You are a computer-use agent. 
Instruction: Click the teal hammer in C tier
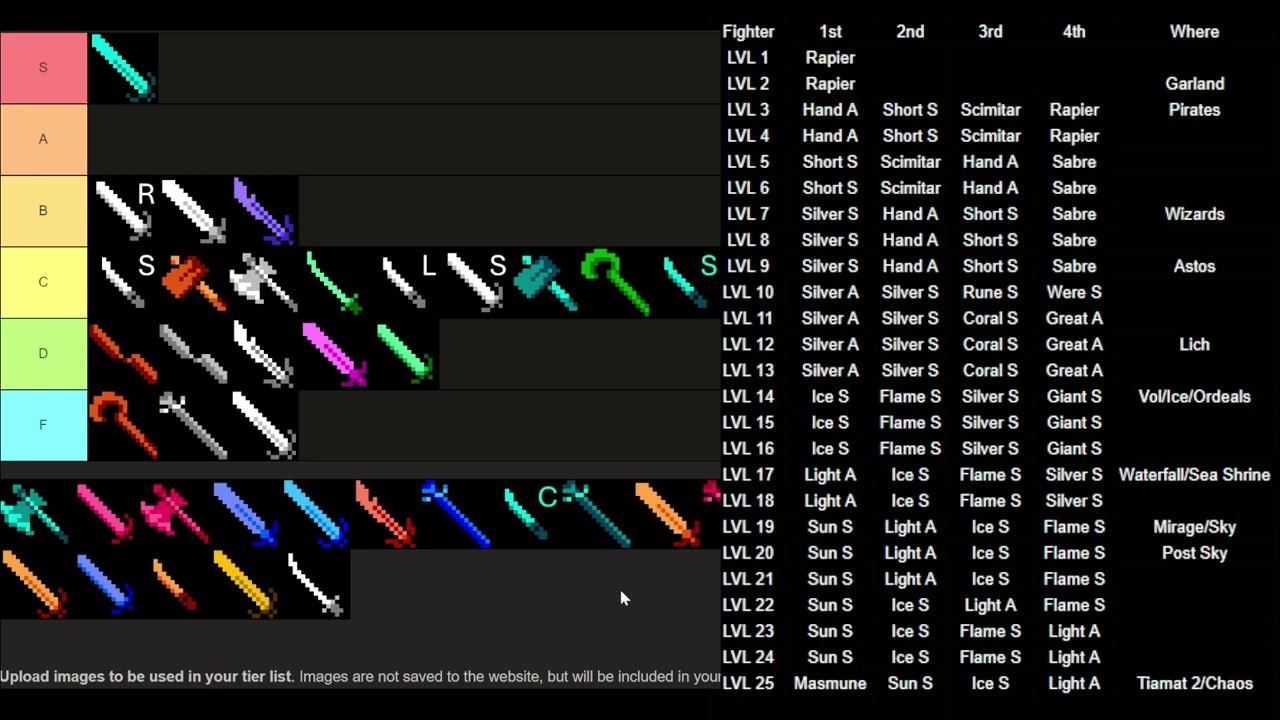(x=543, y=281)
